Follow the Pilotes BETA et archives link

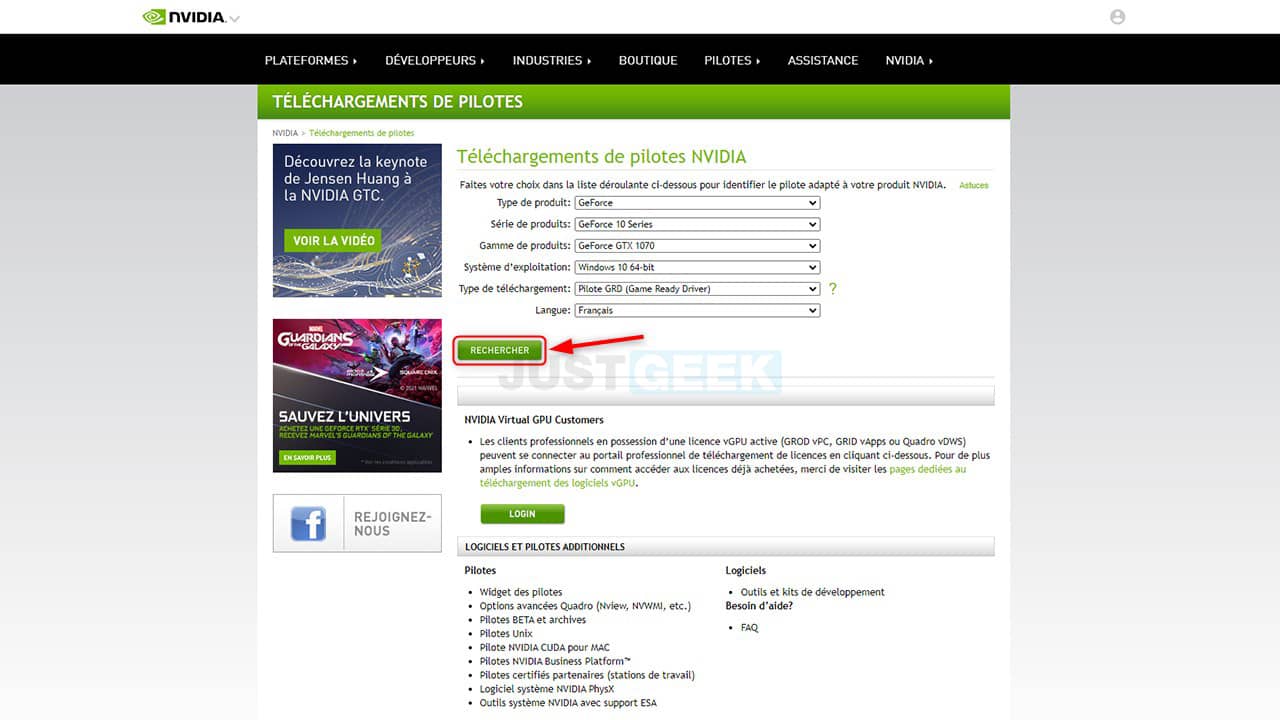pos(532,620)
